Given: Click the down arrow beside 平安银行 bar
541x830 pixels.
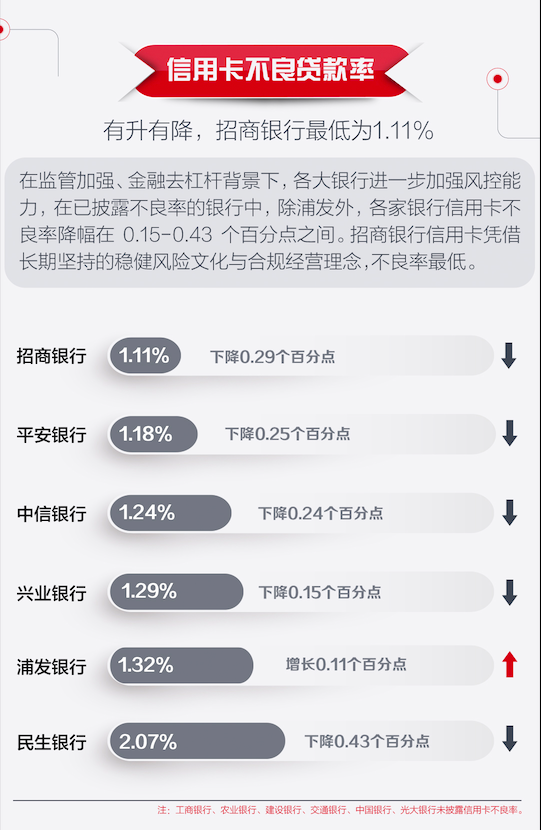Looking at the screenshot, I should click(x=509, y=433).
